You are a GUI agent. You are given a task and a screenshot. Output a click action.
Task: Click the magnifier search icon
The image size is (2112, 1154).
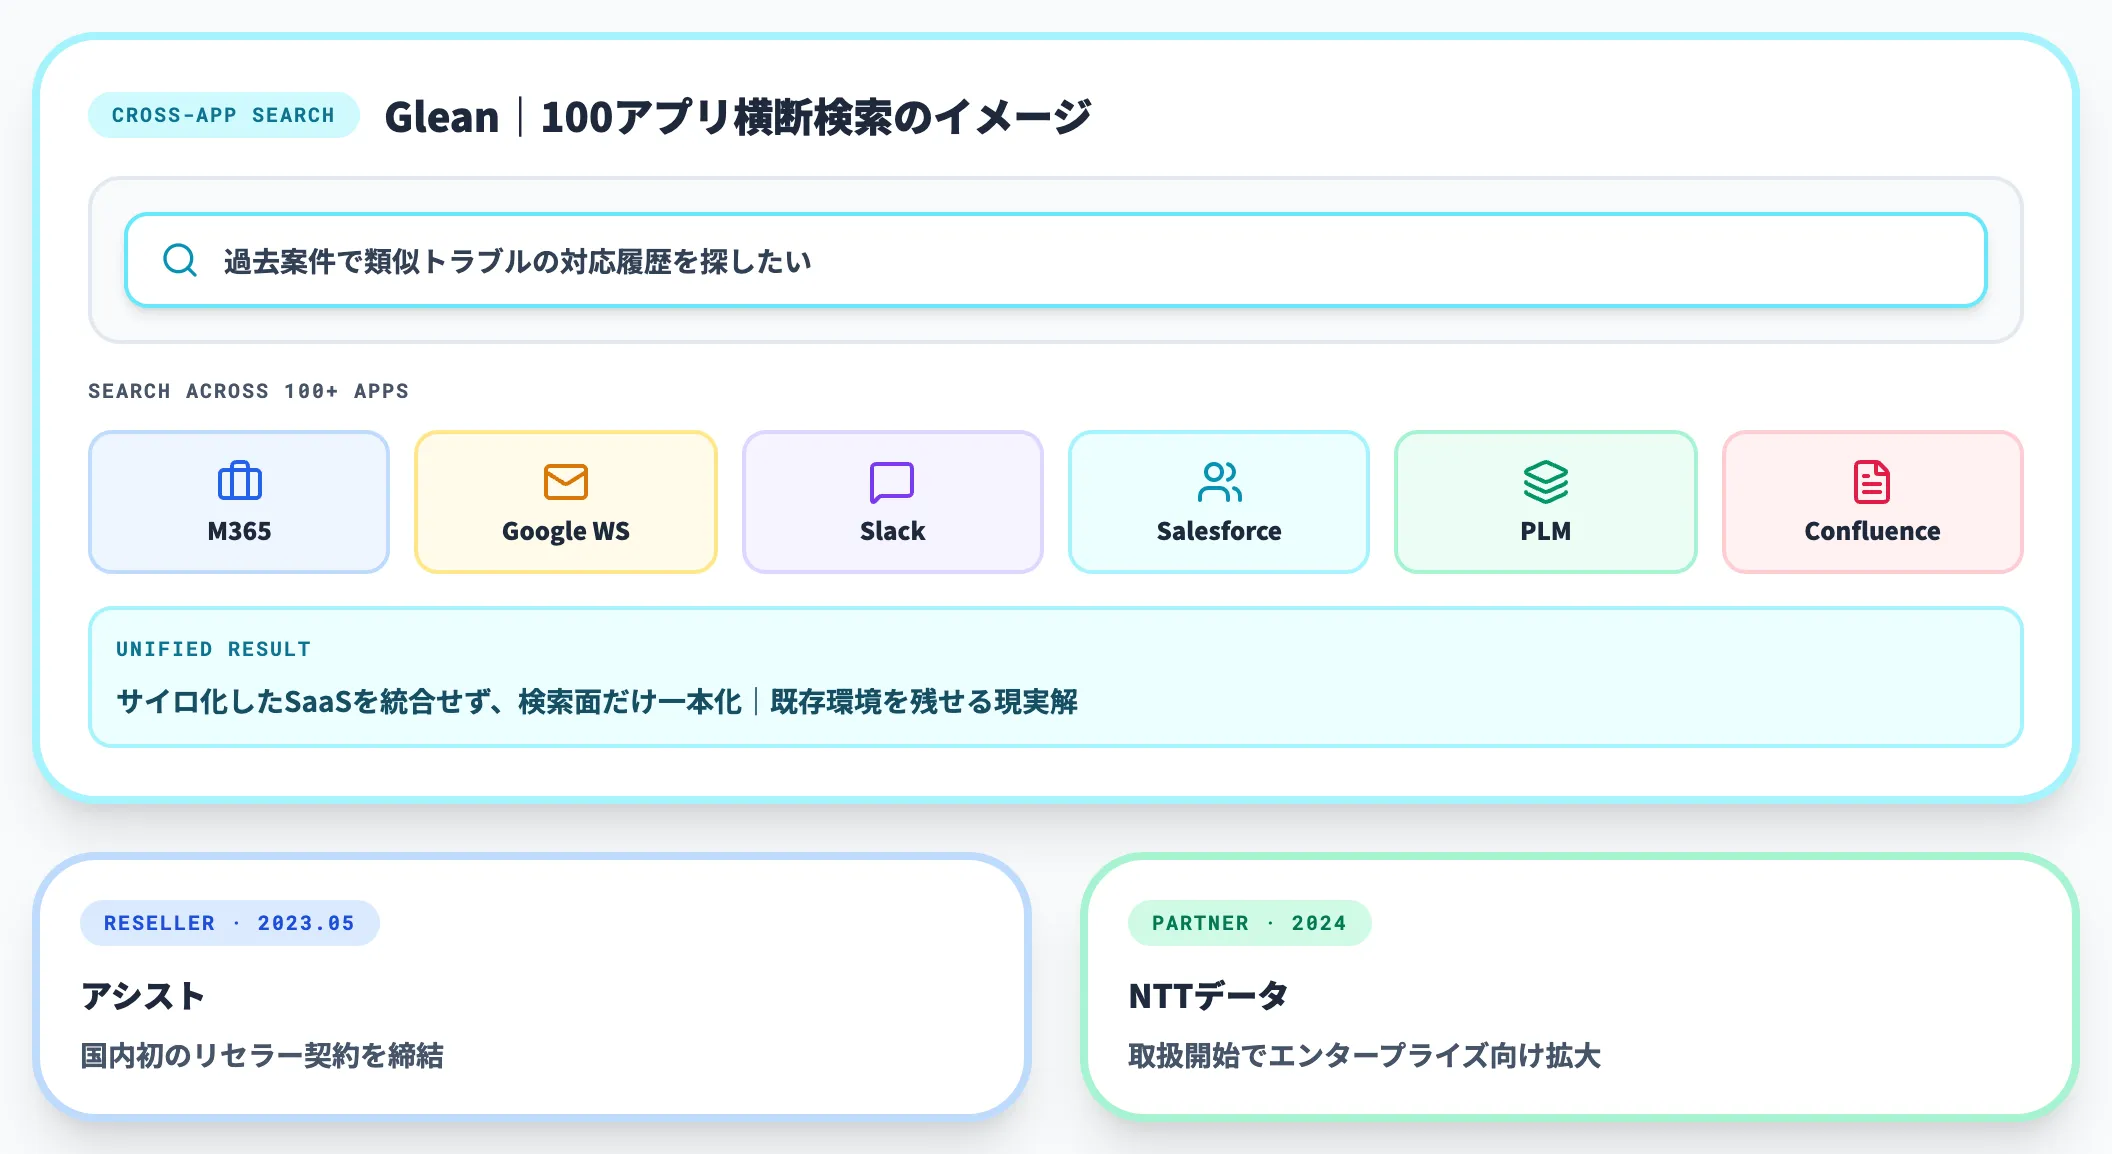point(180,260)
